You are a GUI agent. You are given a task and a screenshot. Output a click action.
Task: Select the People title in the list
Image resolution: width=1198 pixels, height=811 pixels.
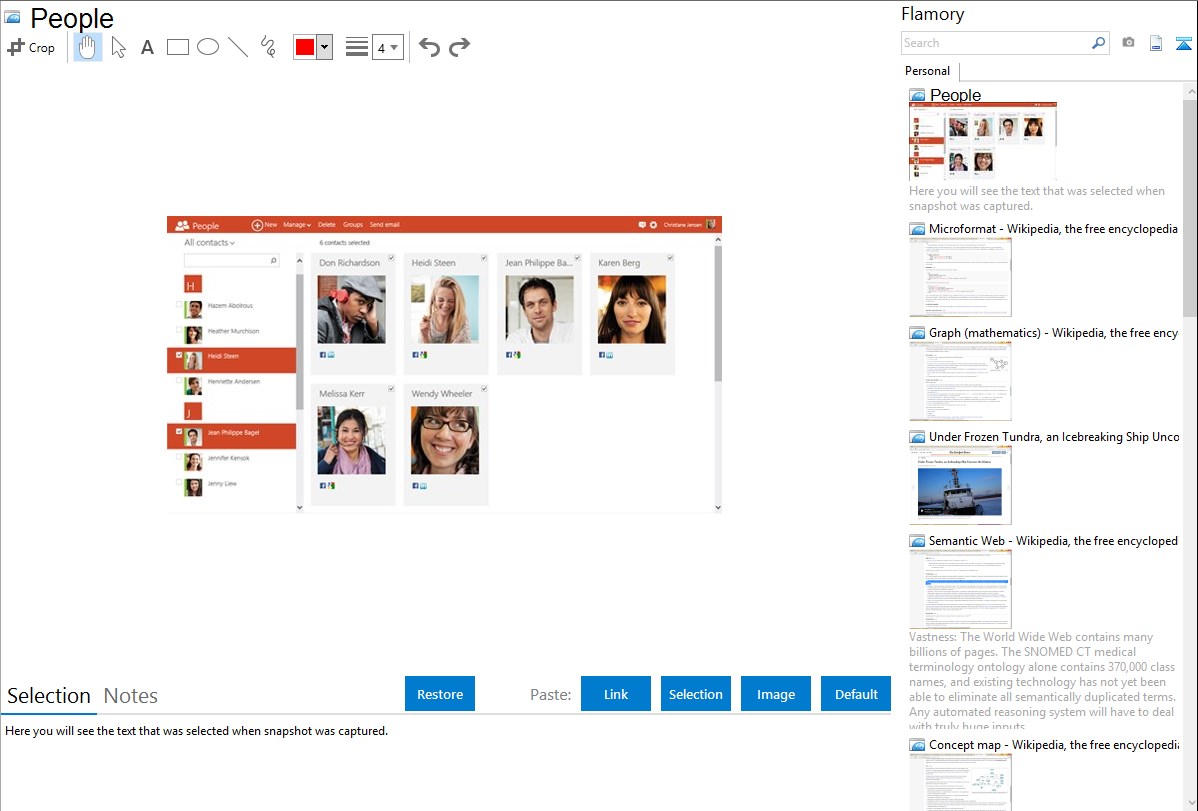click(x=956, y=96)
